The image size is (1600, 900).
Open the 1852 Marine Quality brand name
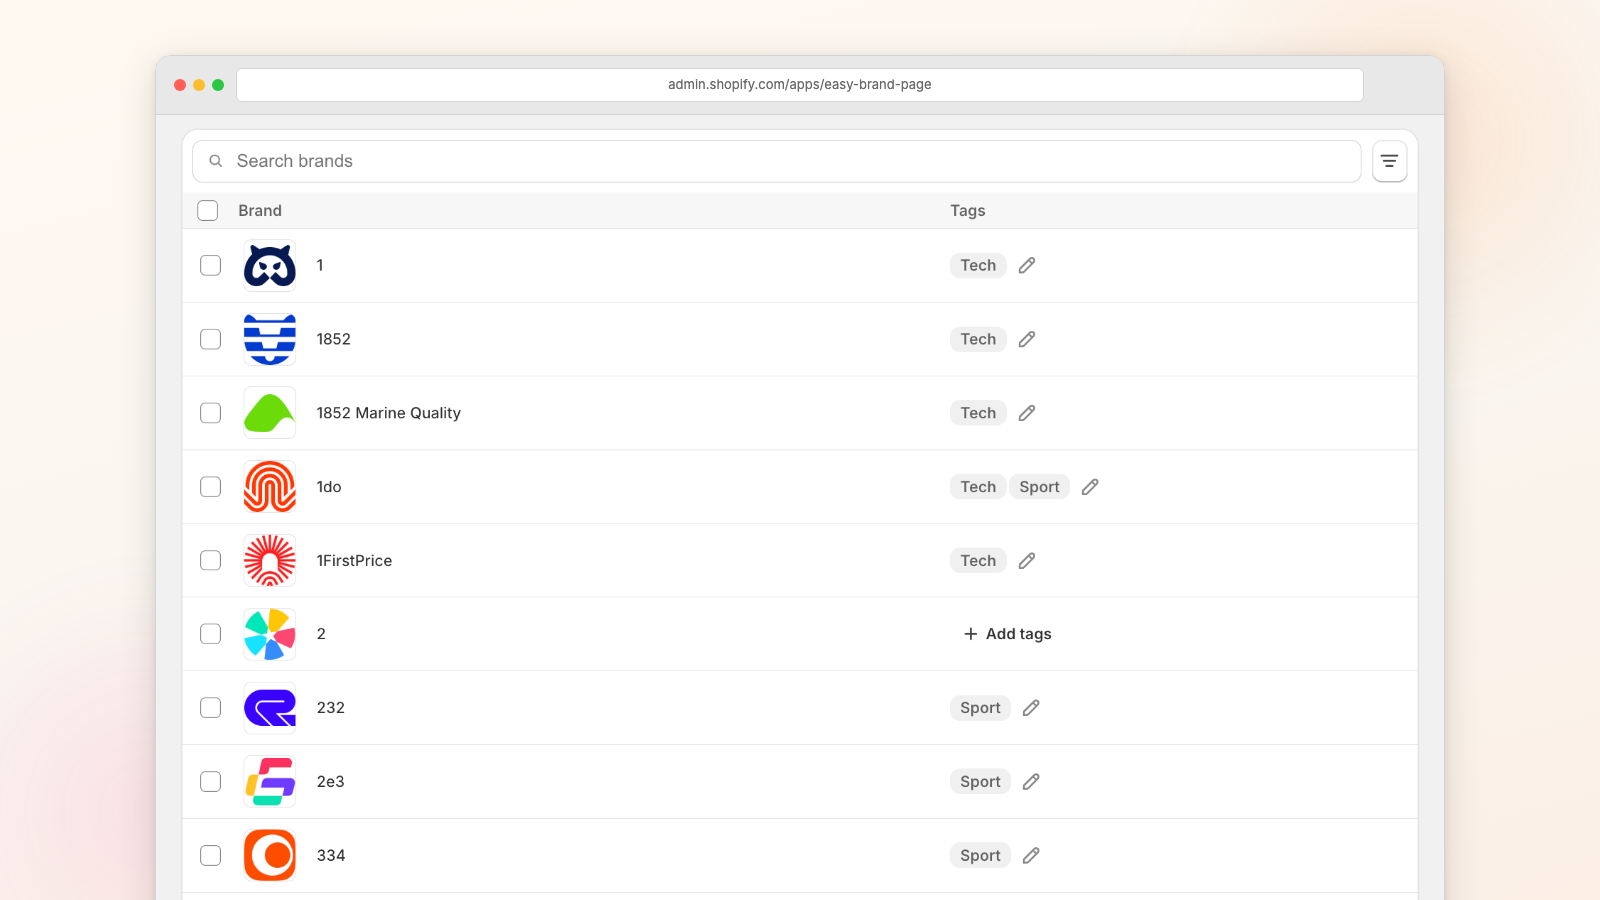(x=389, y=413)
